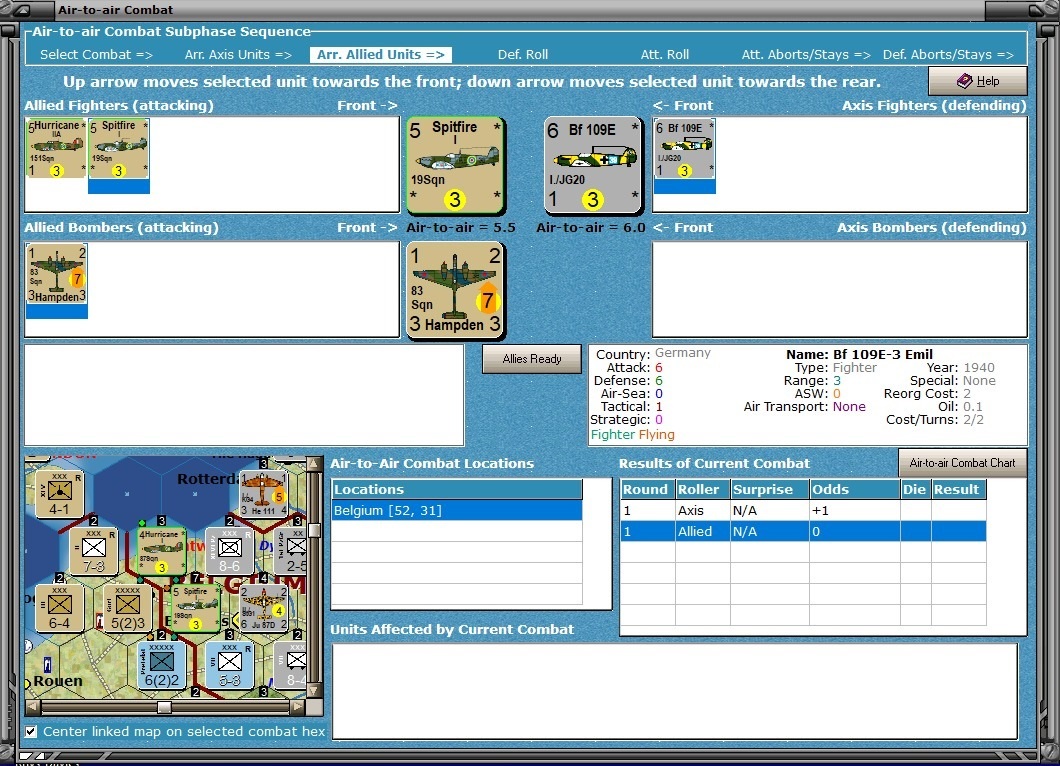Toggle Center linked map on selected combat hex
Image resolution: width=1060 pixels, height=766 pixels.
[x=30, y=731]
